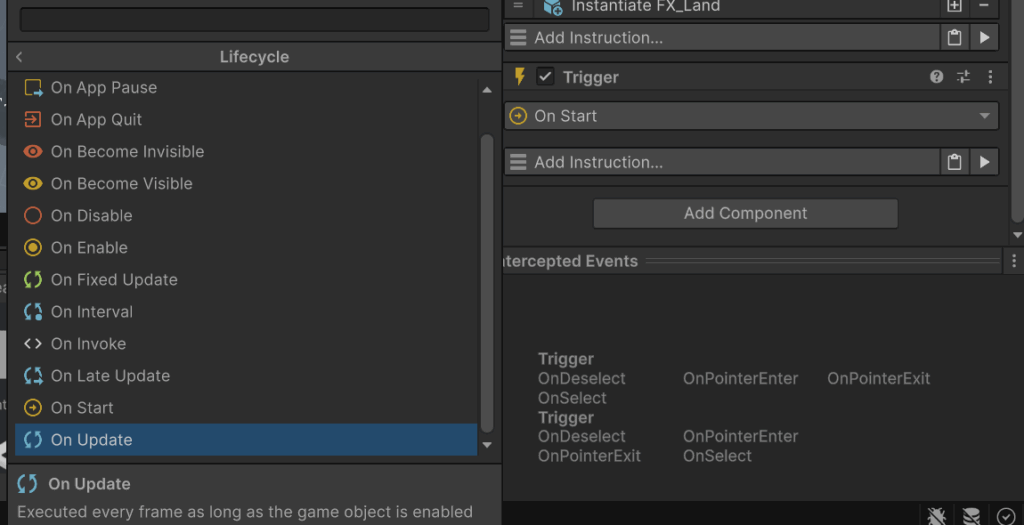The width and height of the screenshot is (1024, 525).
Task: Select On Fixed Update from list
Action: click(x=114, y=280)
